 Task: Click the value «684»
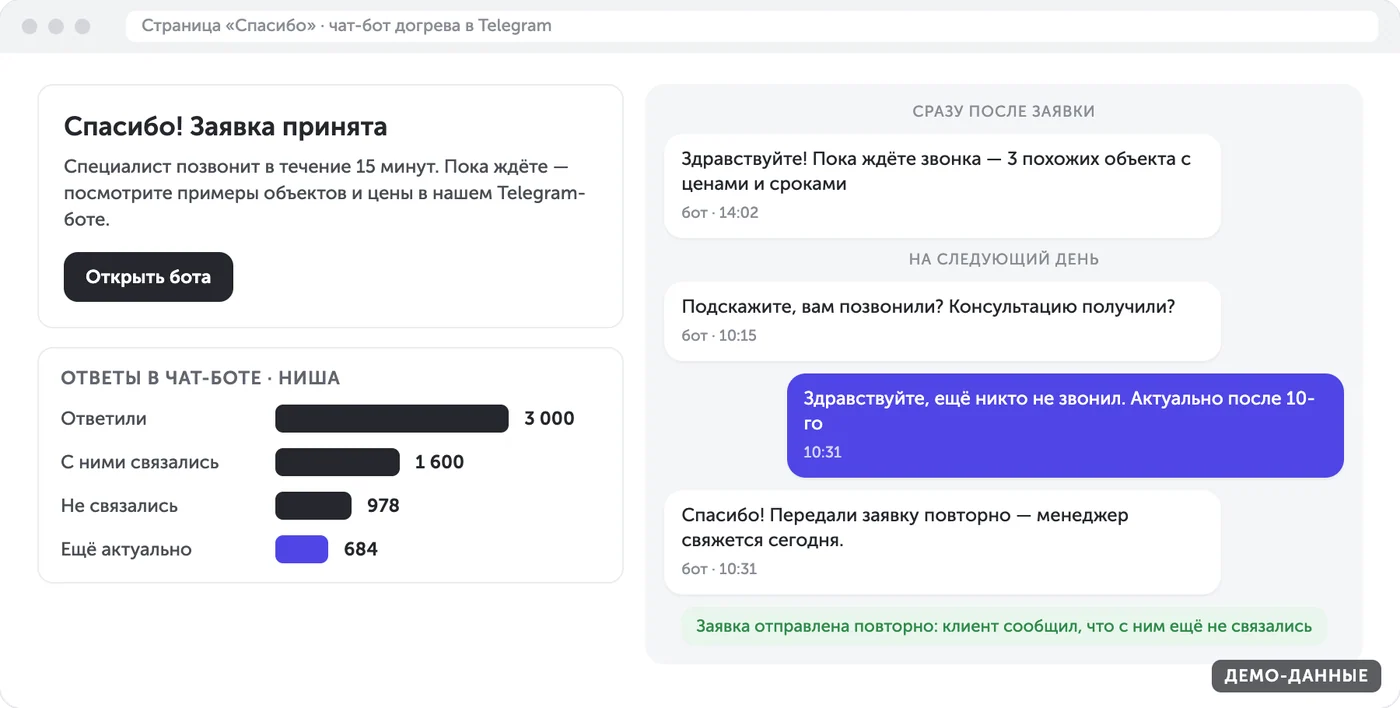pyautogui.click(x=360, y=549)
